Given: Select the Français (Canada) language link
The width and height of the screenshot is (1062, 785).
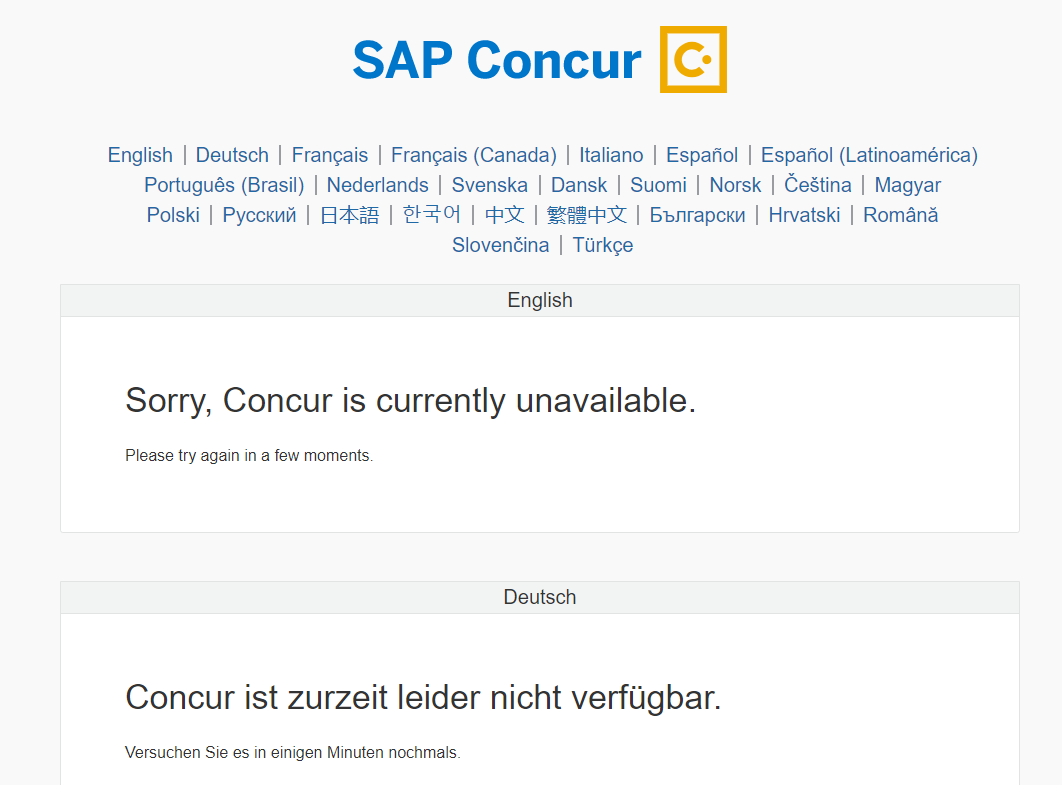Looking at the screenshot, I should pyautogui.click(x=473, y=155).
